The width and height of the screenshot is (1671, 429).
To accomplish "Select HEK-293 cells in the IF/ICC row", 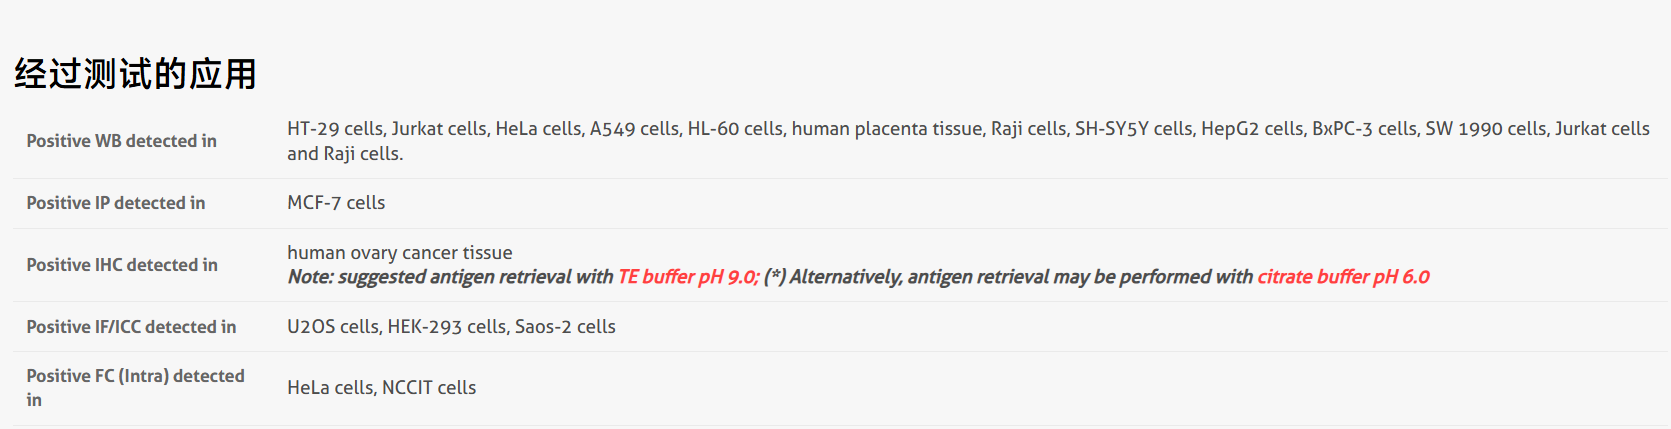I will 446,327.
